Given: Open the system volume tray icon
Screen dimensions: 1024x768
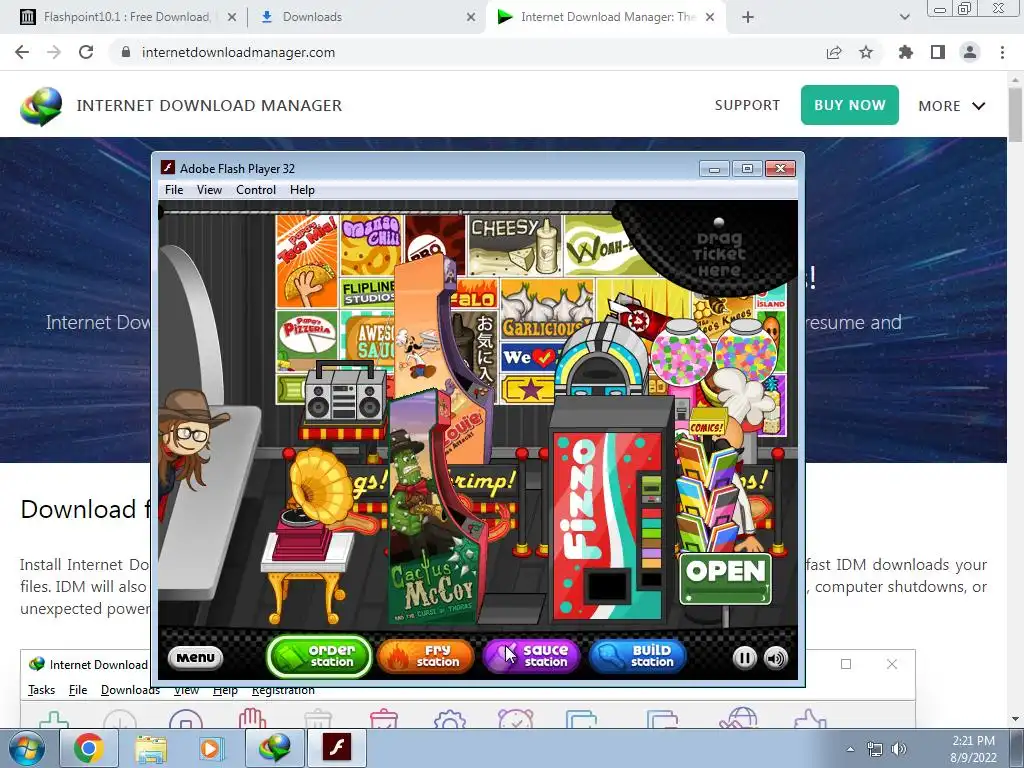Looking at the screenshot, I should [x=899, y=749].
